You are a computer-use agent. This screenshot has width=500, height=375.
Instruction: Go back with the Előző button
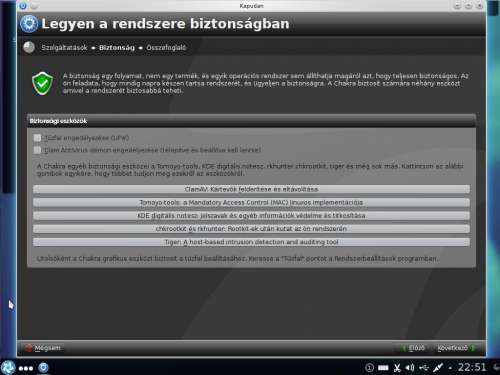coord(413,348)
